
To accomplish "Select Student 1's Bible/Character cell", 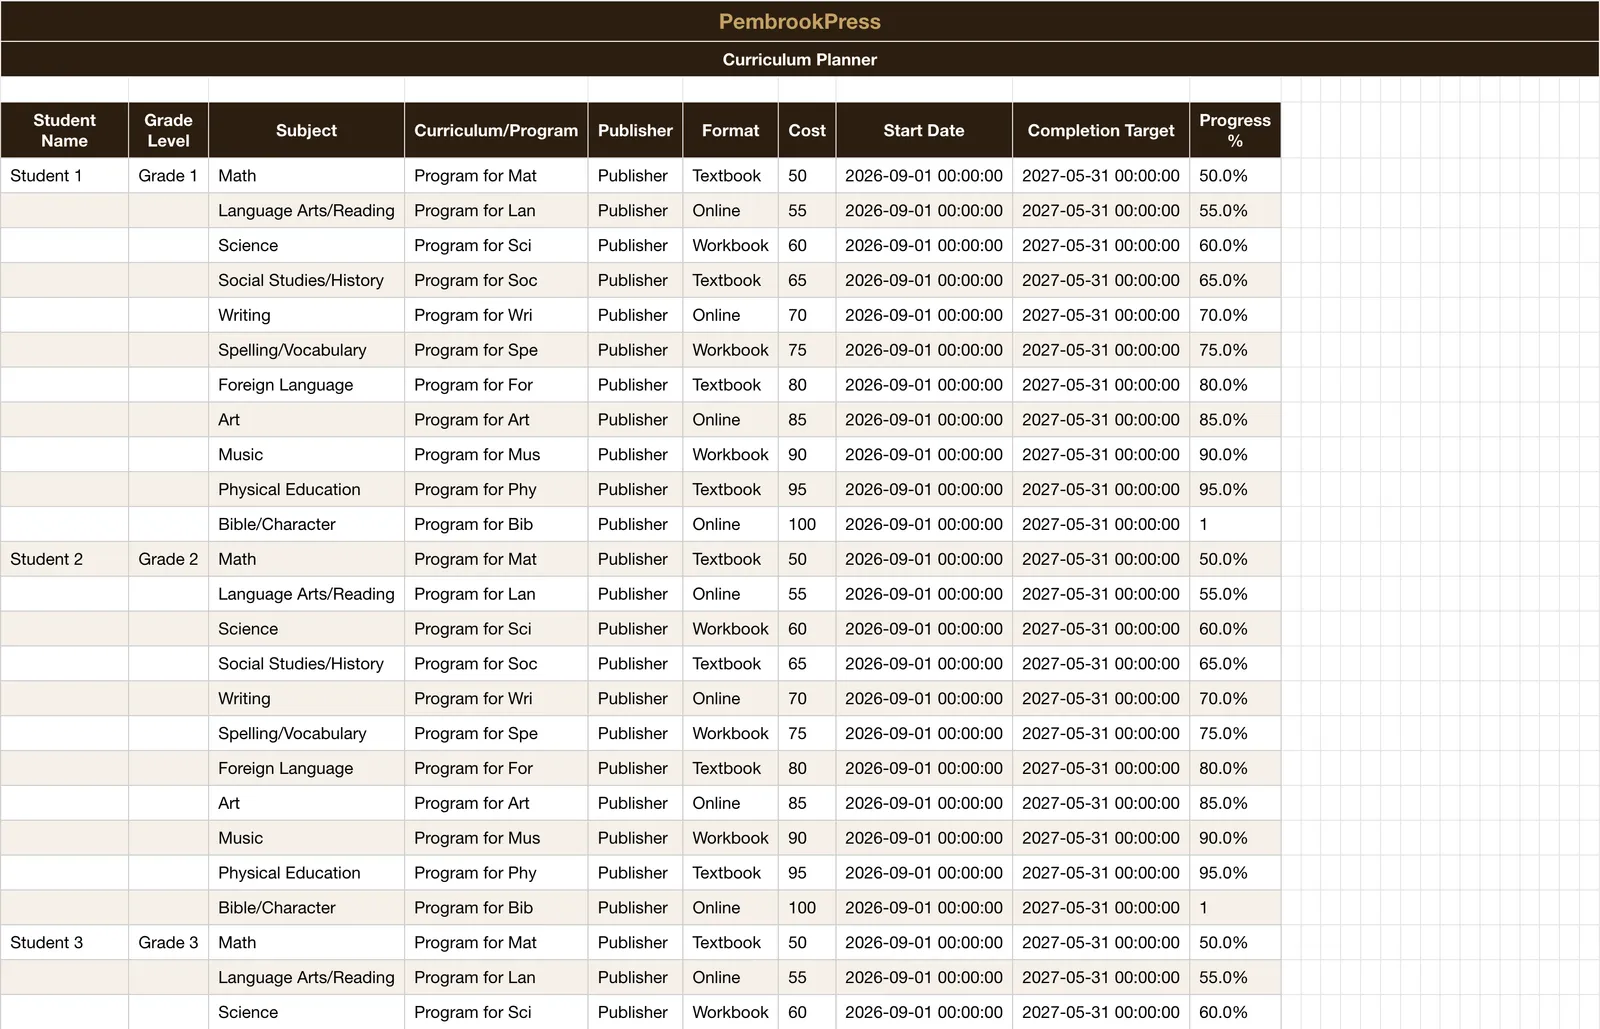I will pyautogui.click(x=306, y=524).
